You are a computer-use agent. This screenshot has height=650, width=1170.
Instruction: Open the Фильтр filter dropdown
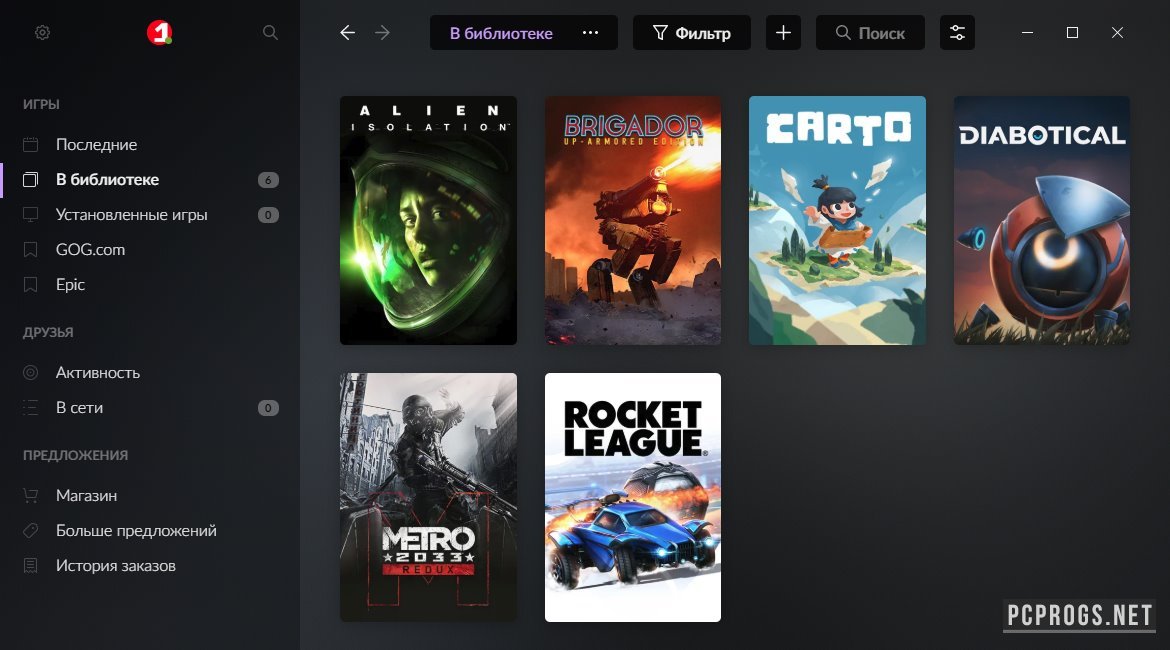[692, 33]
